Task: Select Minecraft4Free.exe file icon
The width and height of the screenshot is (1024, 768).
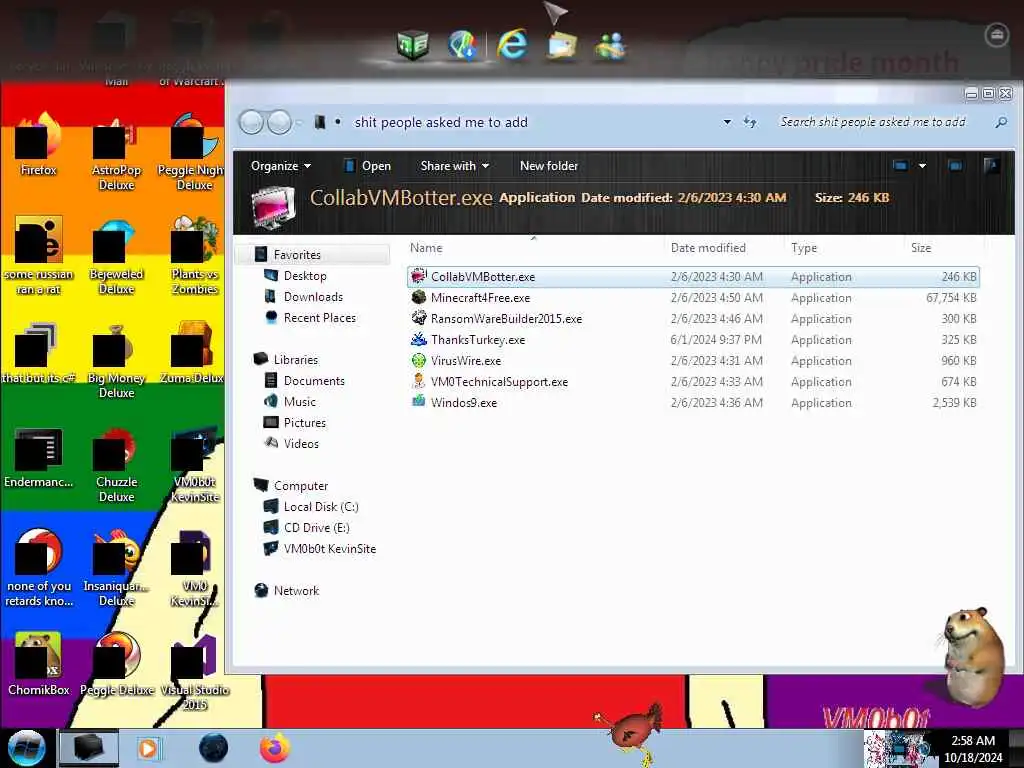Action: (x=419, y=298)
